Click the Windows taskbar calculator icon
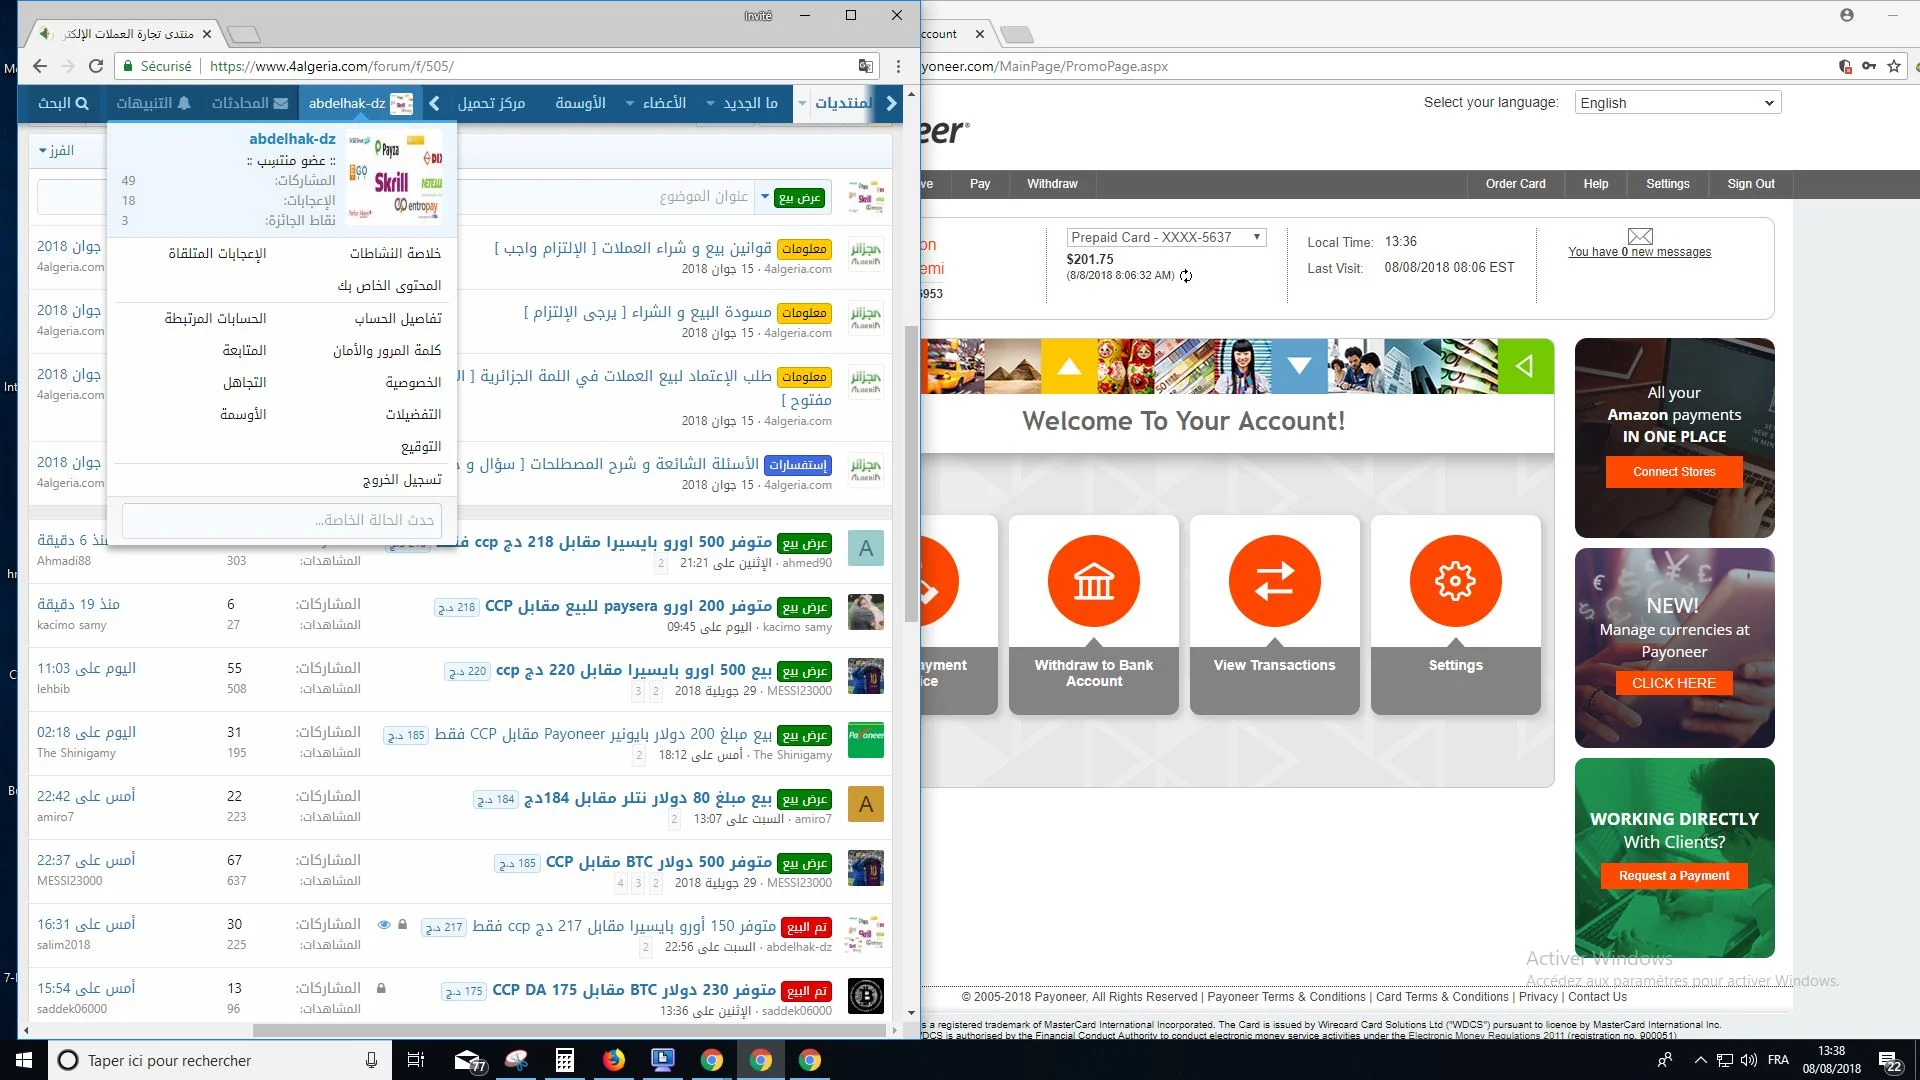The height and width of the screenshot is (1080, 1920). [564, 1060]
